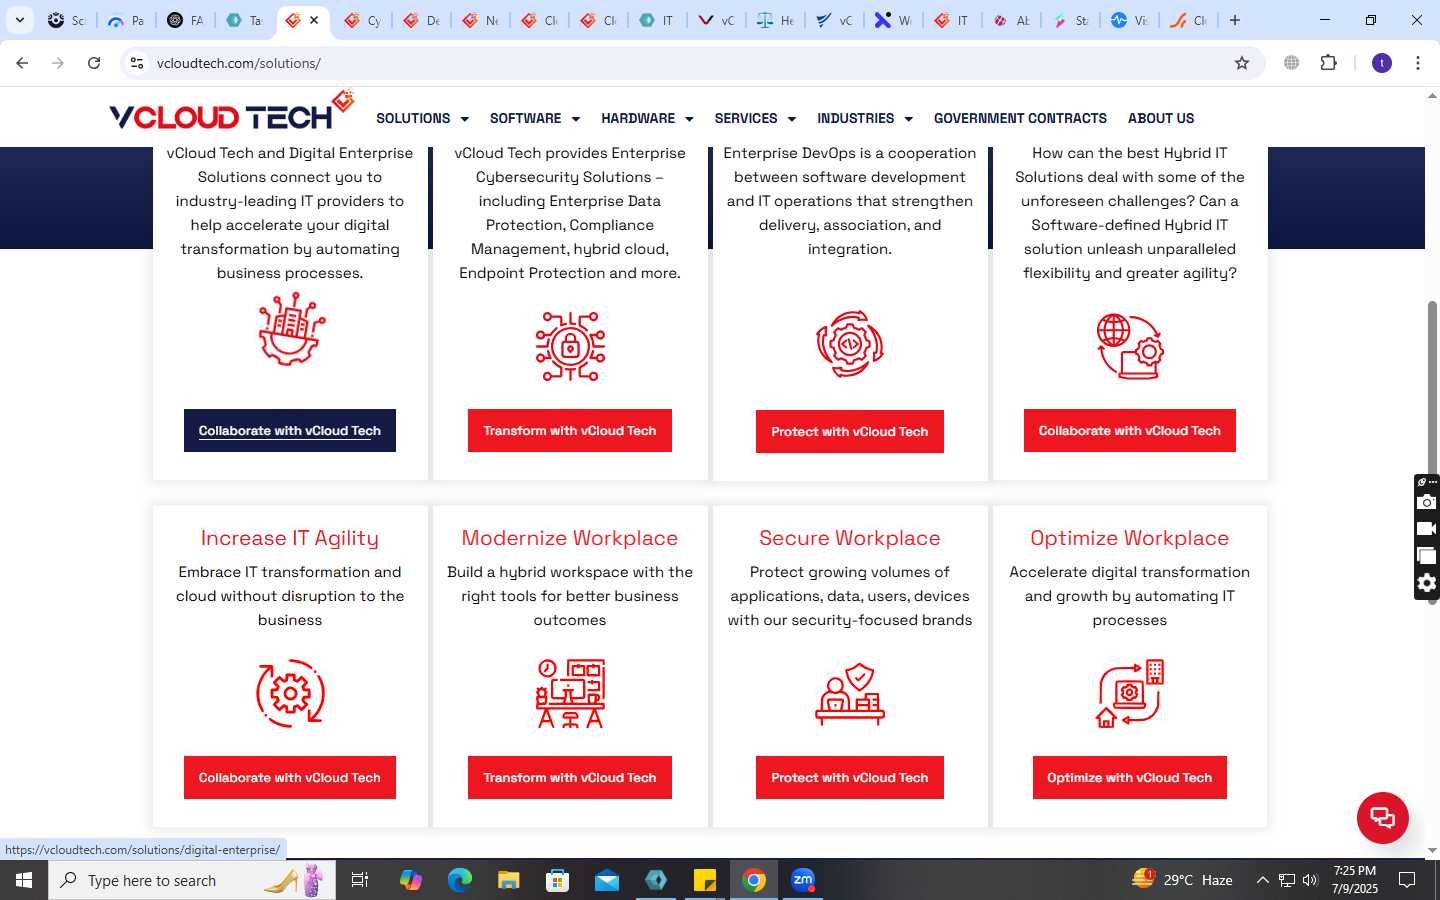This screenshot has height=900, width=1440.
Task: Open the Modernize Workplace heading link
Action: coord(570,538)
